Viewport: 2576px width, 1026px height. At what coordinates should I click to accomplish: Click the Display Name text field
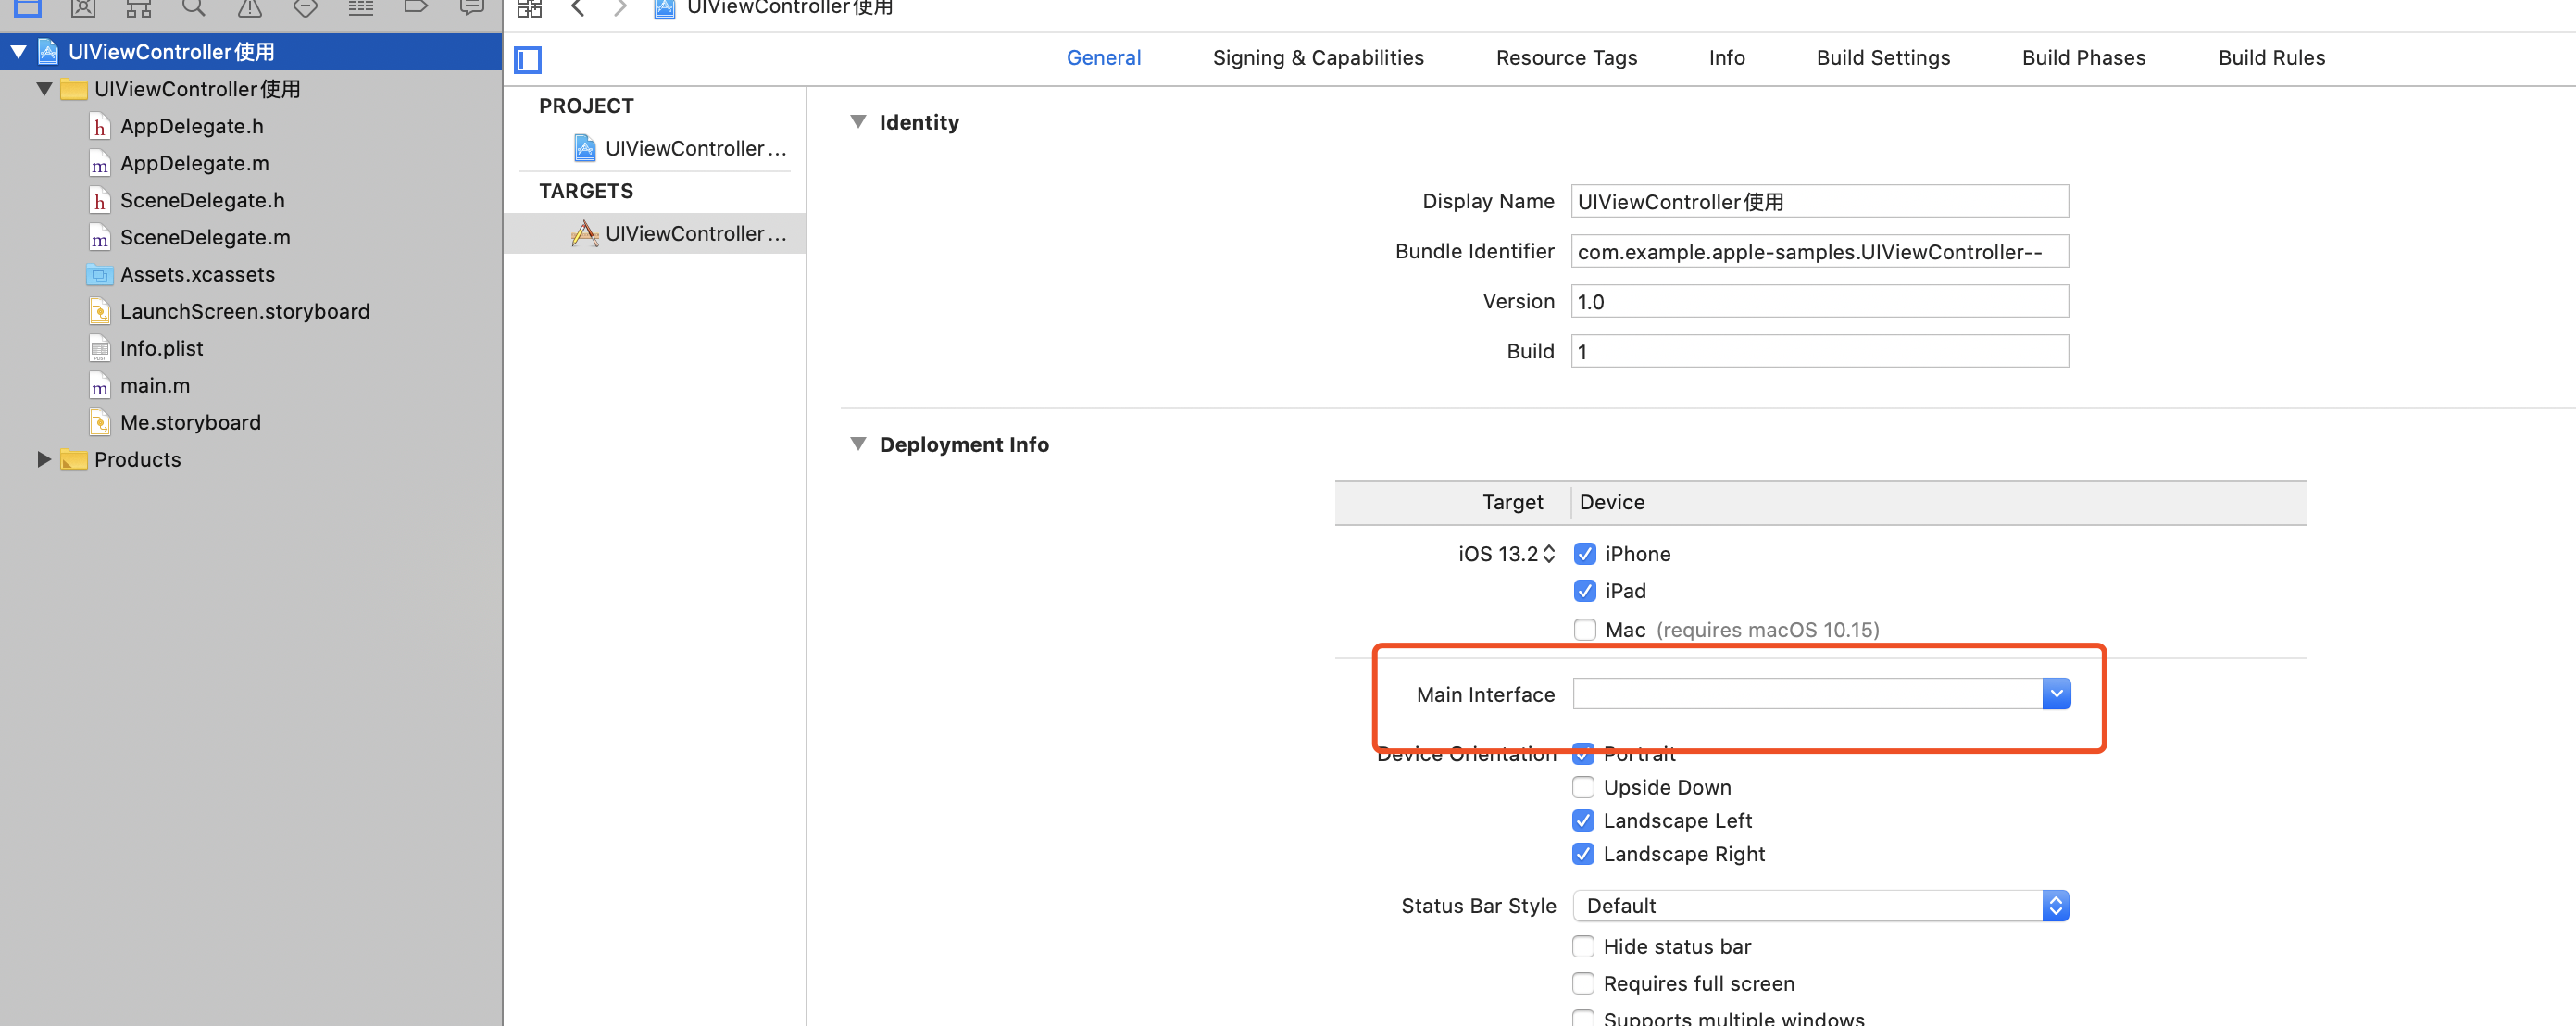(x=1819, y=201)
